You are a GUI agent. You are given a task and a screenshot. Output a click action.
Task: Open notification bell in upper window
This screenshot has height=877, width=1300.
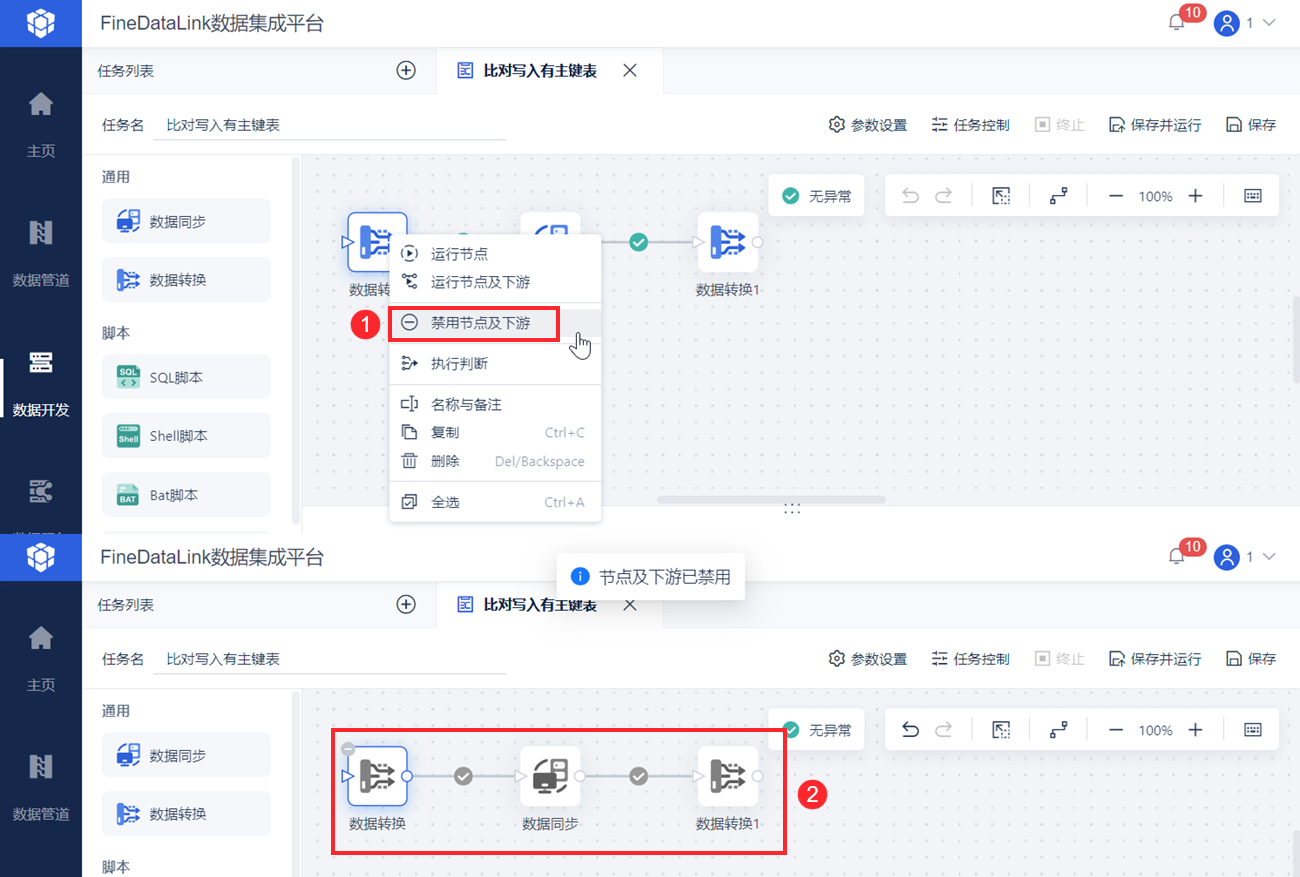(1177, 23)
